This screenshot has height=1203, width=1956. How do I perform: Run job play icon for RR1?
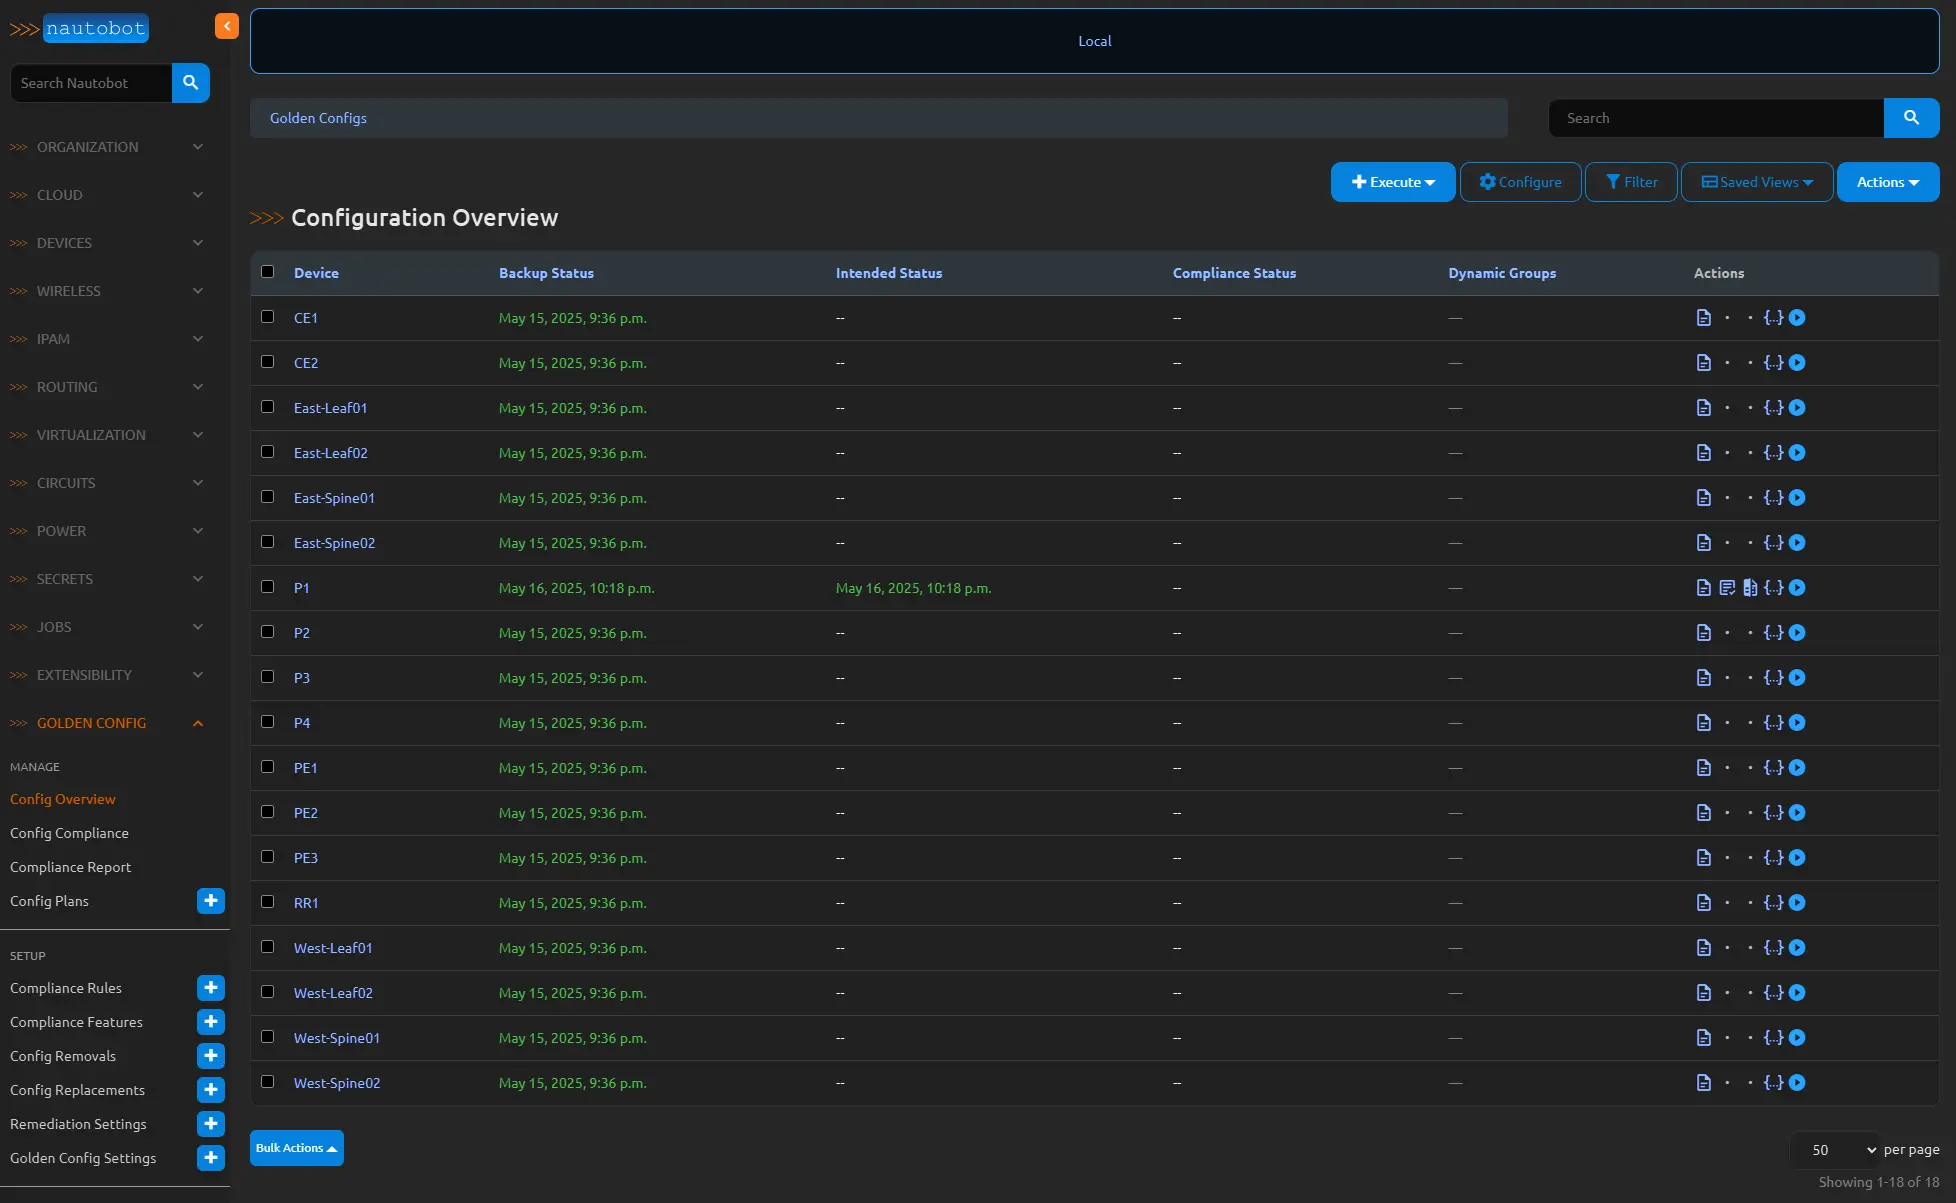(1797, 903)
